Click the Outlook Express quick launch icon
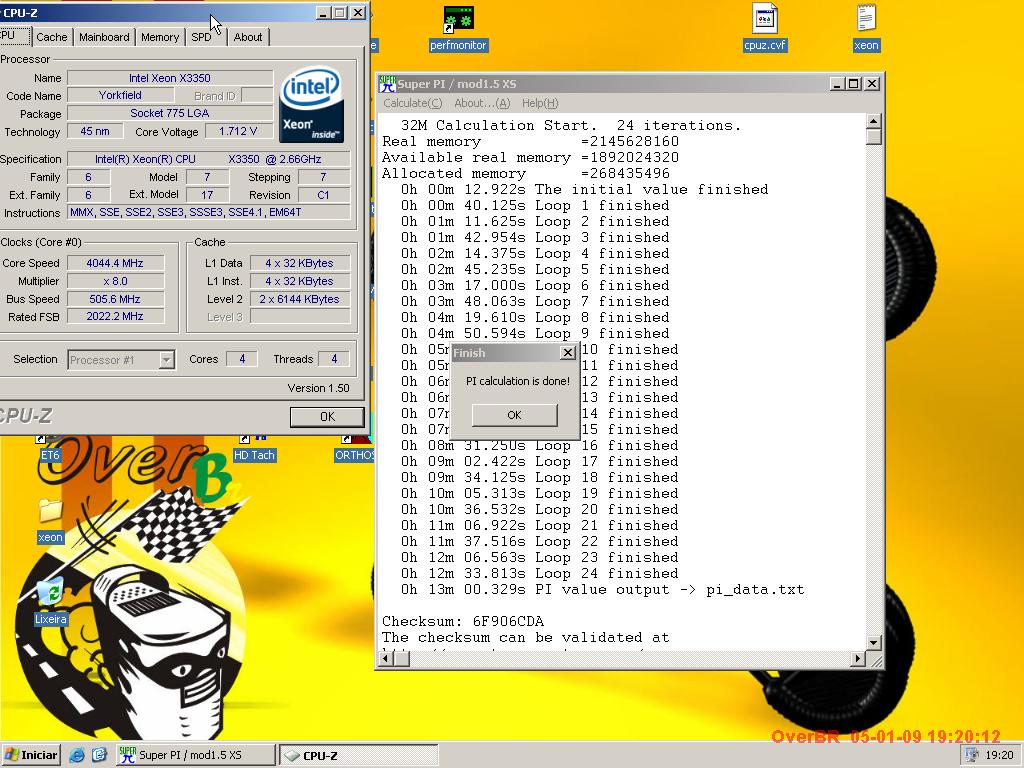This screenshot has width=1024, height=768. tap(99, 755)
